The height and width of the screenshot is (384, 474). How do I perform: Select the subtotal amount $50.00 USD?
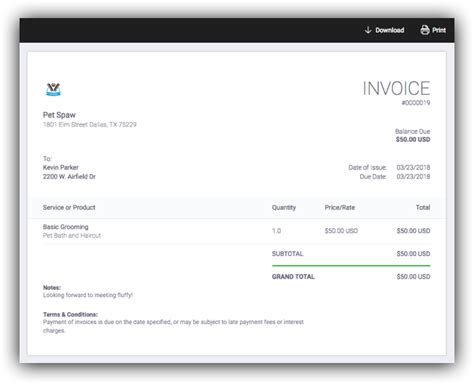point(413,254)
